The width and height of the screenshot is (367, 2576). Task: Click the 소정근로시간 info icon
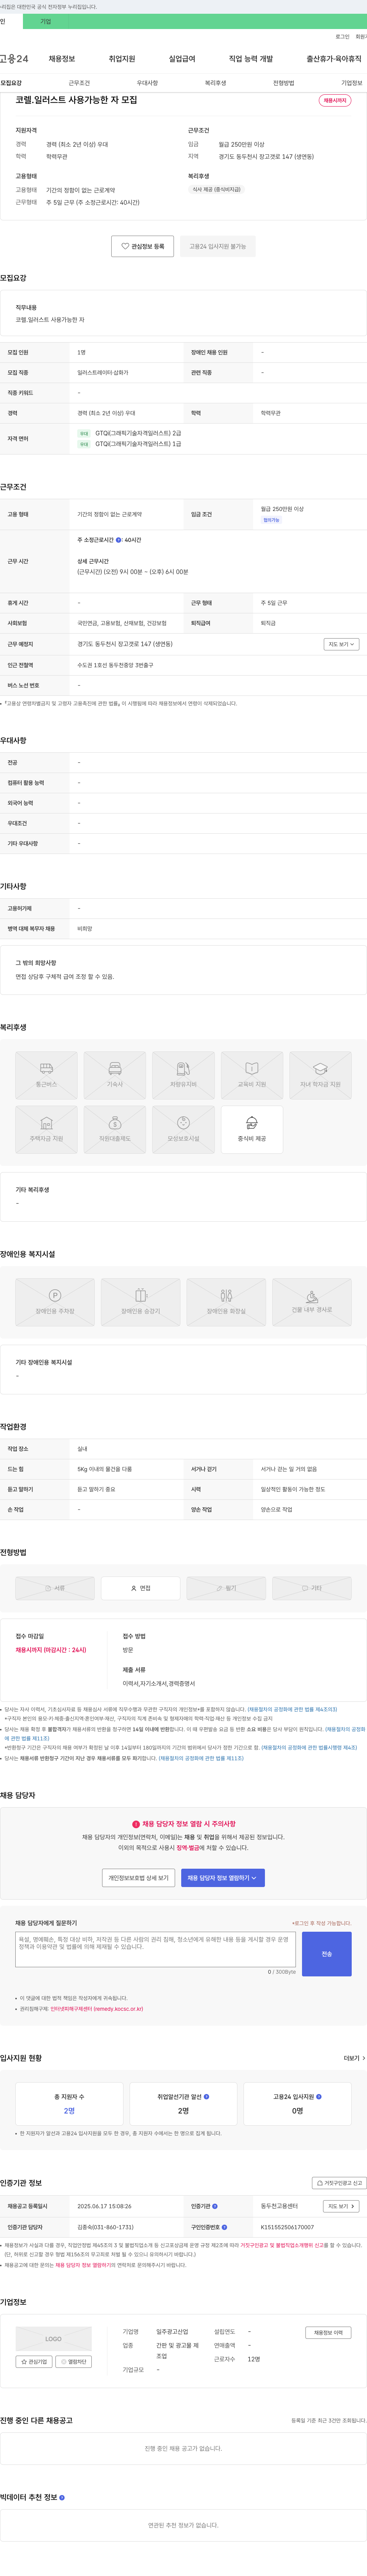pyautogui.click(x=119, y=540)
